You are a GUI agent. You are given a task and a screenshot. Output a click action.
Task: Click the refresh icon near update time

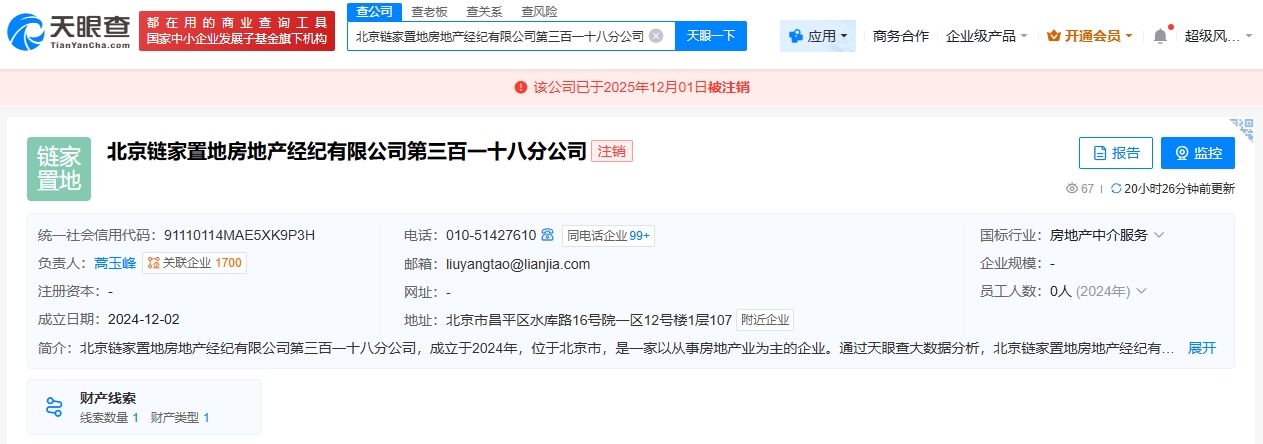1116,188
